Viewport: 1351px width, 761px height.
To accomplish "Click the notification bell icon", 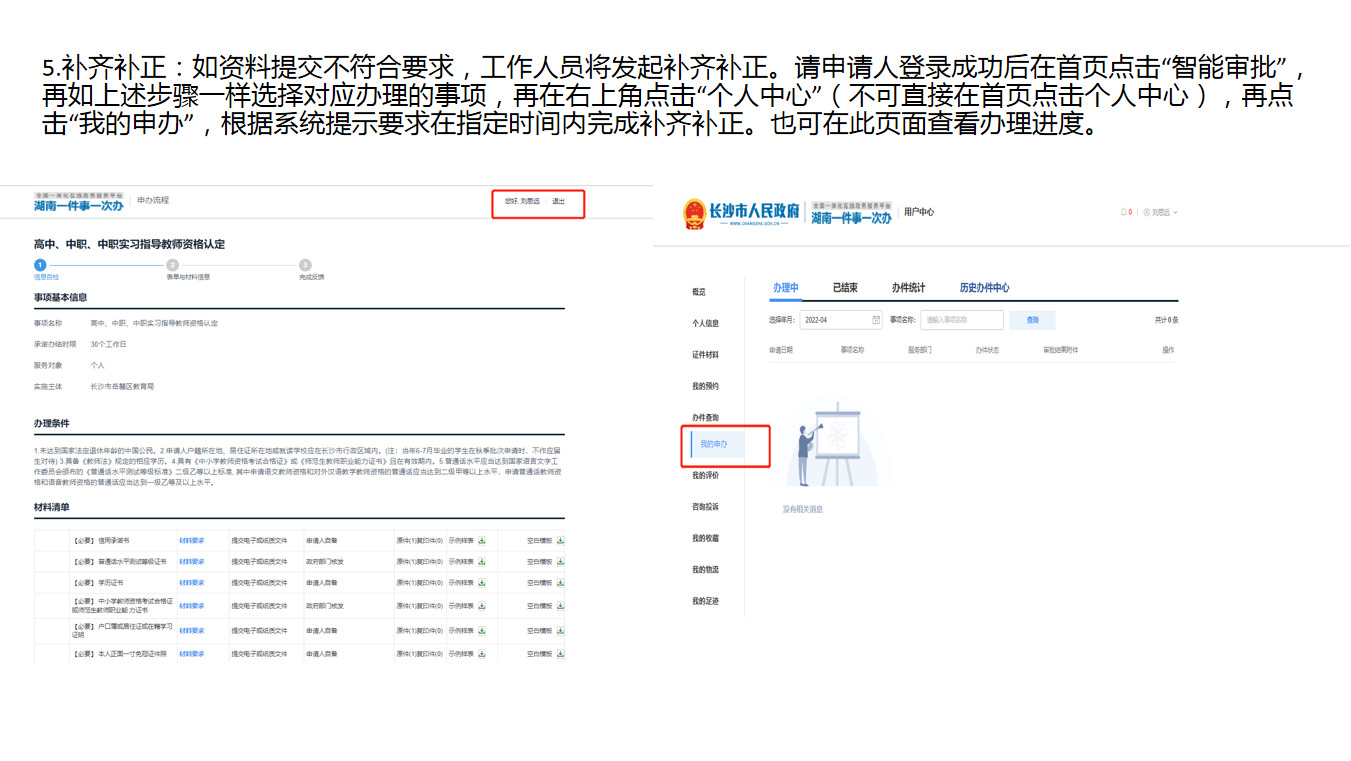I will click(1123, 212).
